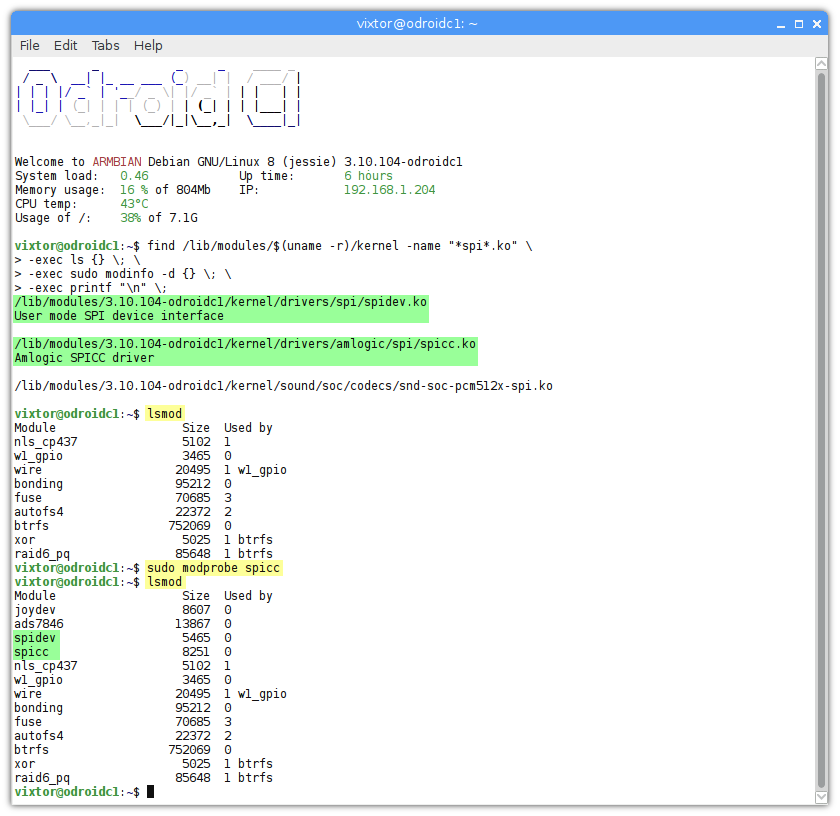
Task: Open the File menu
Action: (x=29, y=45)
